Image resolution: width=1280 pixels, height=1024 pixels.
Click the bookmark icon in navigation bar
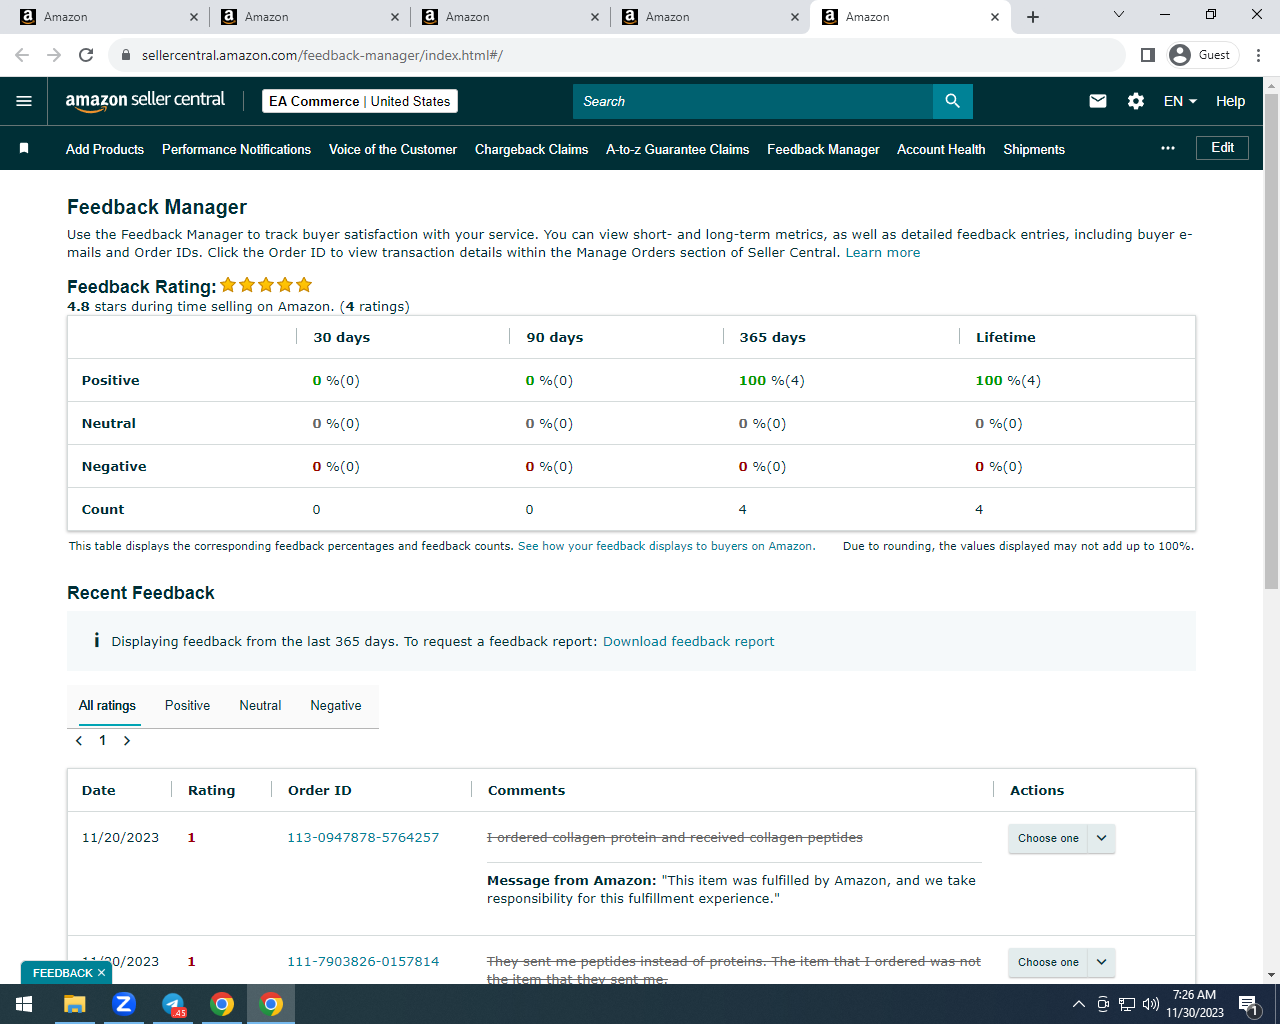click(x=24, y=148)
